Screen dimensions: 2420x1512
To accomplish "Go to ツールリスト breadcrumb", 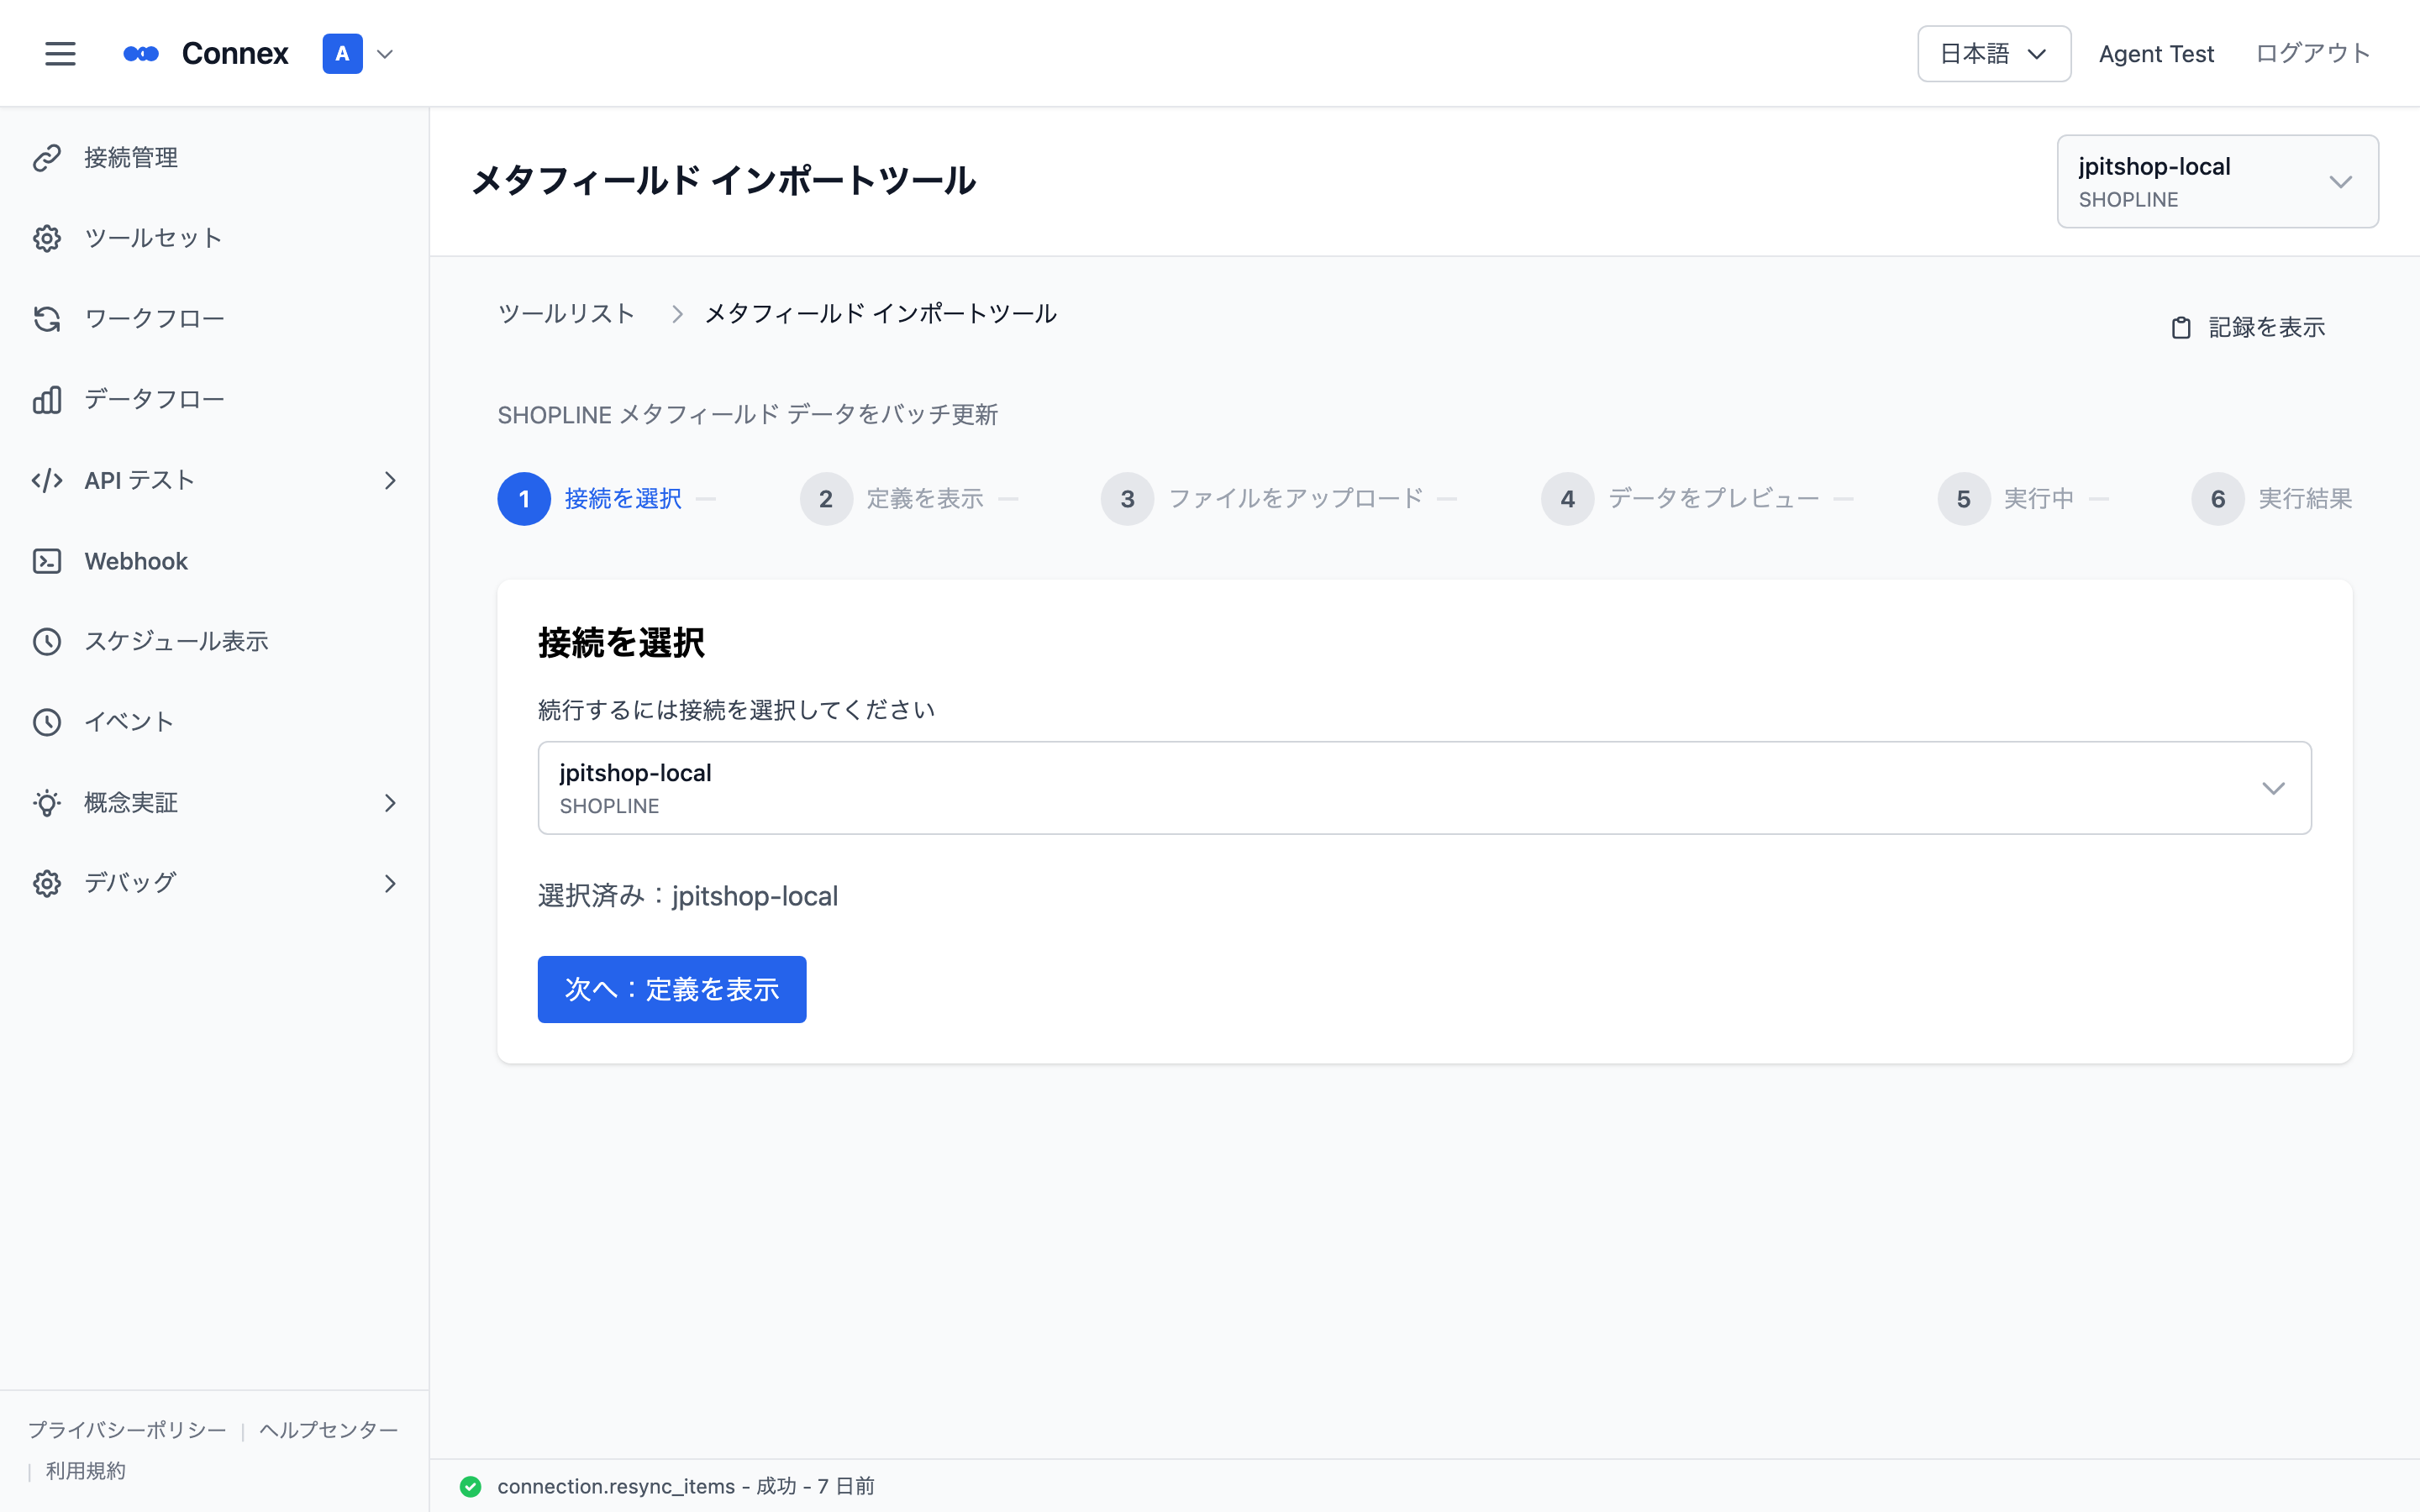I will [x=566, y=314].
